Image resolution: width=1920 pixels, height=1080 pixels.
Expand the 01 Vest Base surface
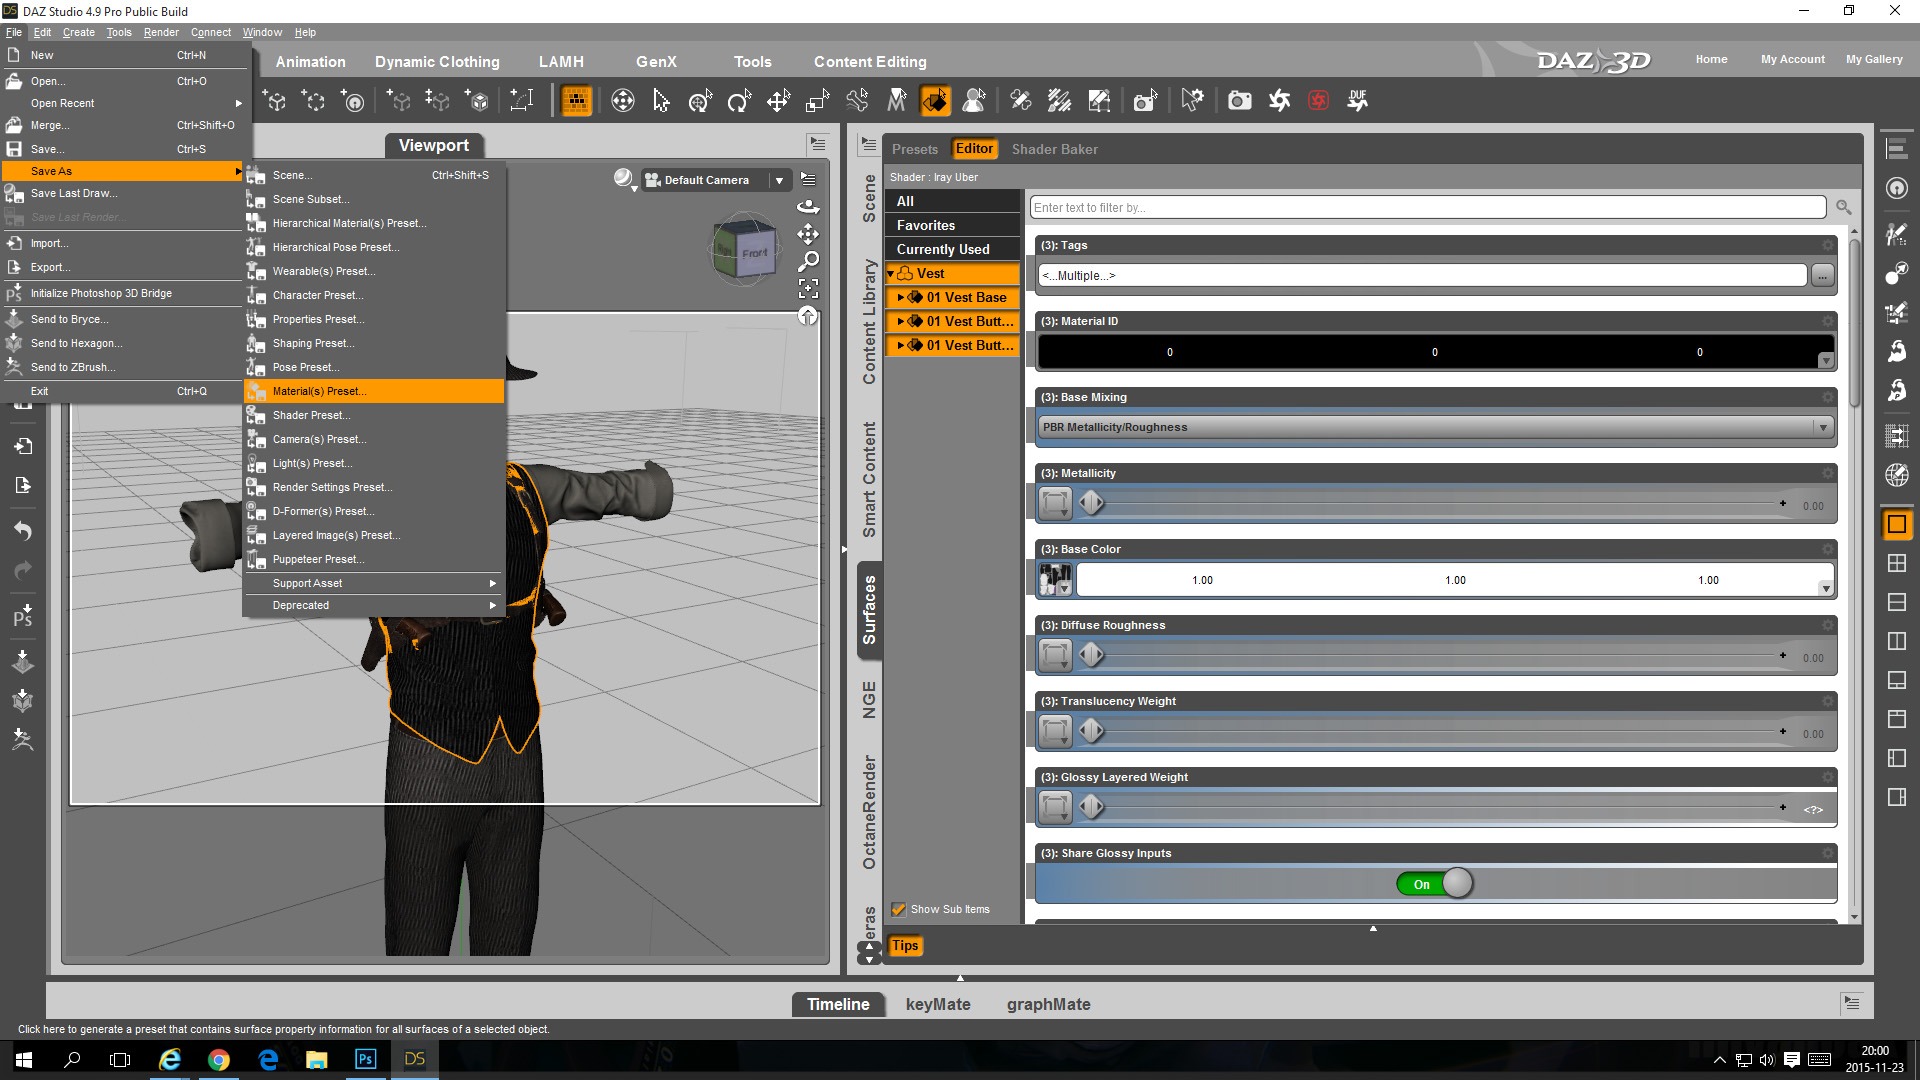tap(900, 297)
